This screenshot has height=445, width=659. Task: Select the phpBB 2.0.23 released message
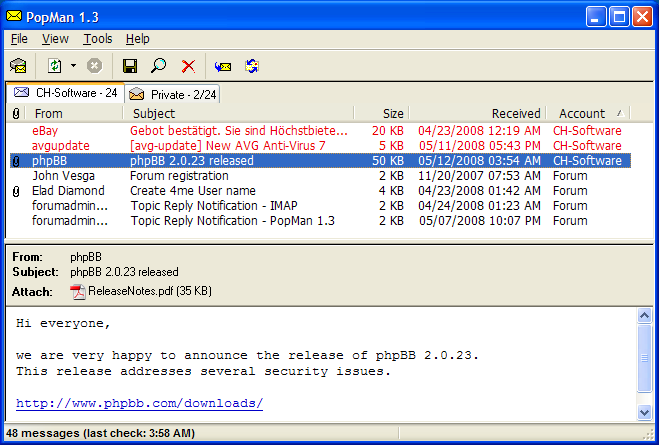pos(320,161)
